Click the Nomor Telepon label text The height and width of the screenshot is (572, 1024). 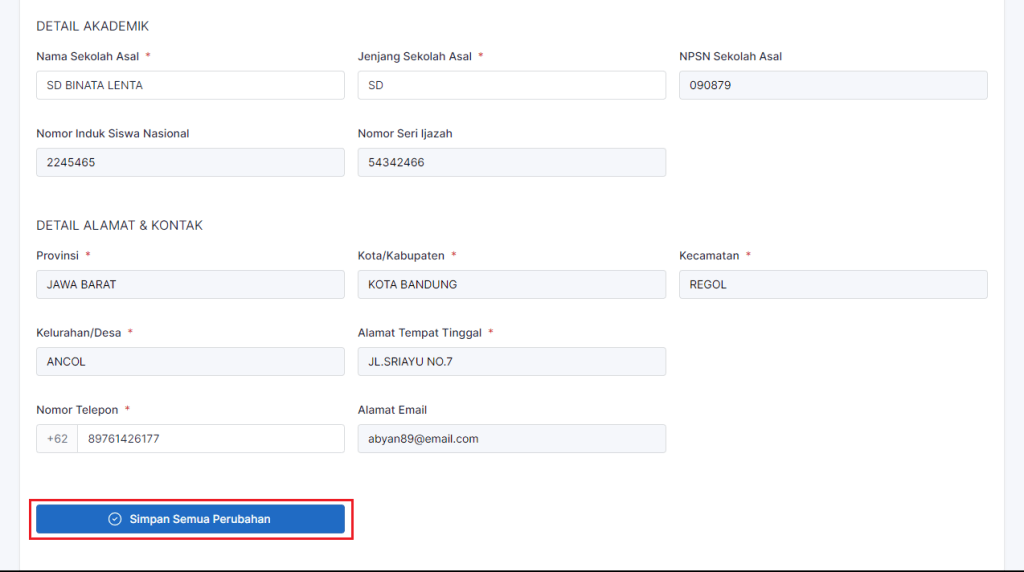tap(77, 410)
